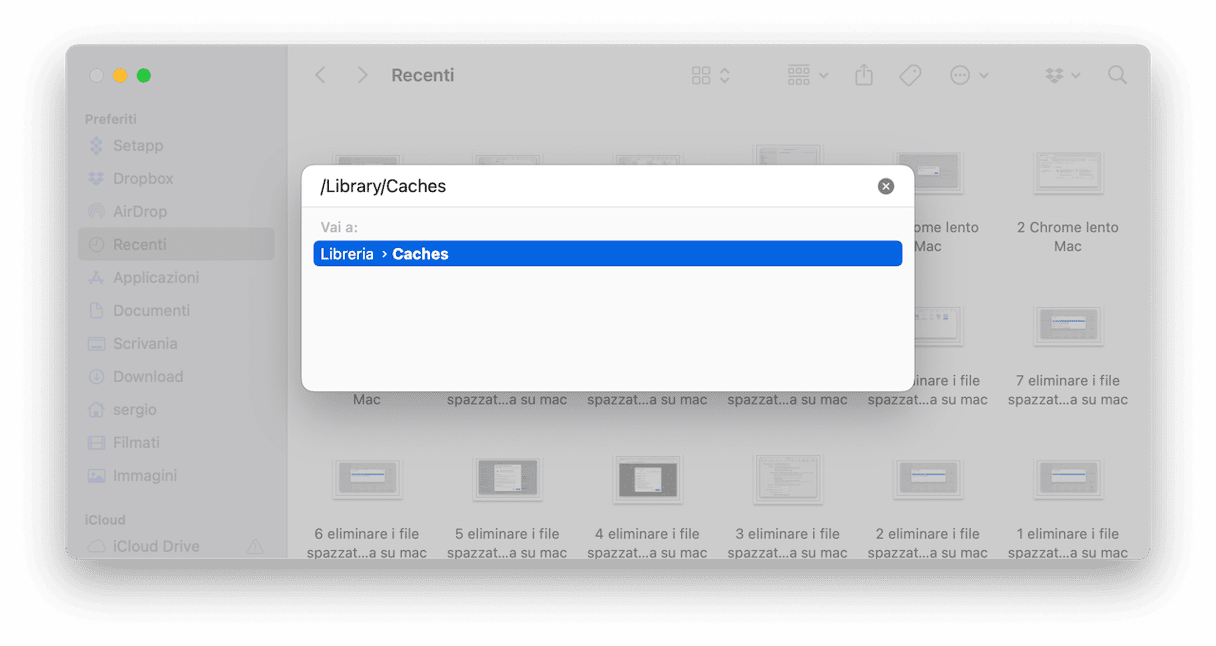Switch the view mode with the icon-view button
This screenshot has width=1216, height=646.
(711, 75)
